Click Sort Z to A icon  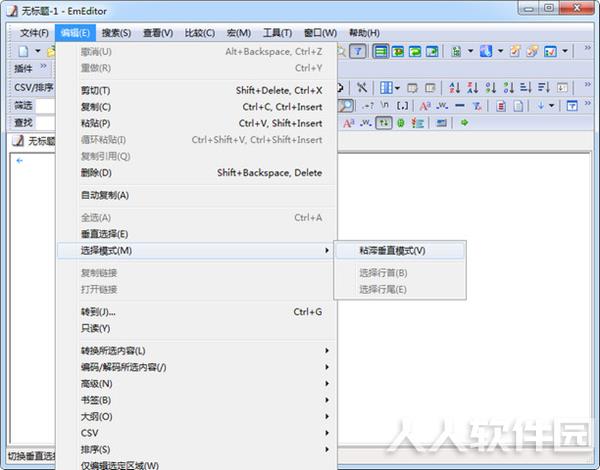click(x=473, y=88)
